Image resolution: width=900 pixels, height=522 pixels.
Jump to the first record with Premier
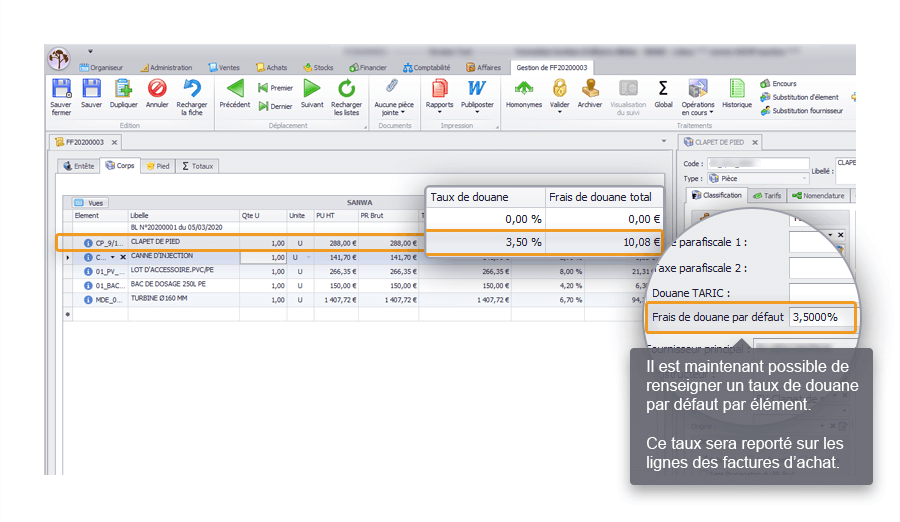(276, 88)
